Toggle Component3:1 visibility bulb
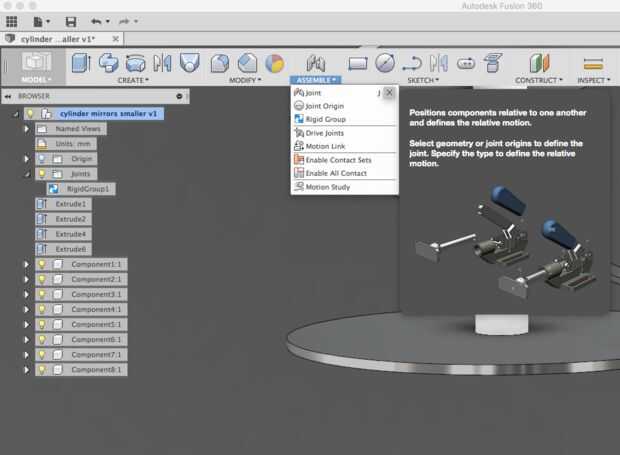 tap(42, 294)
